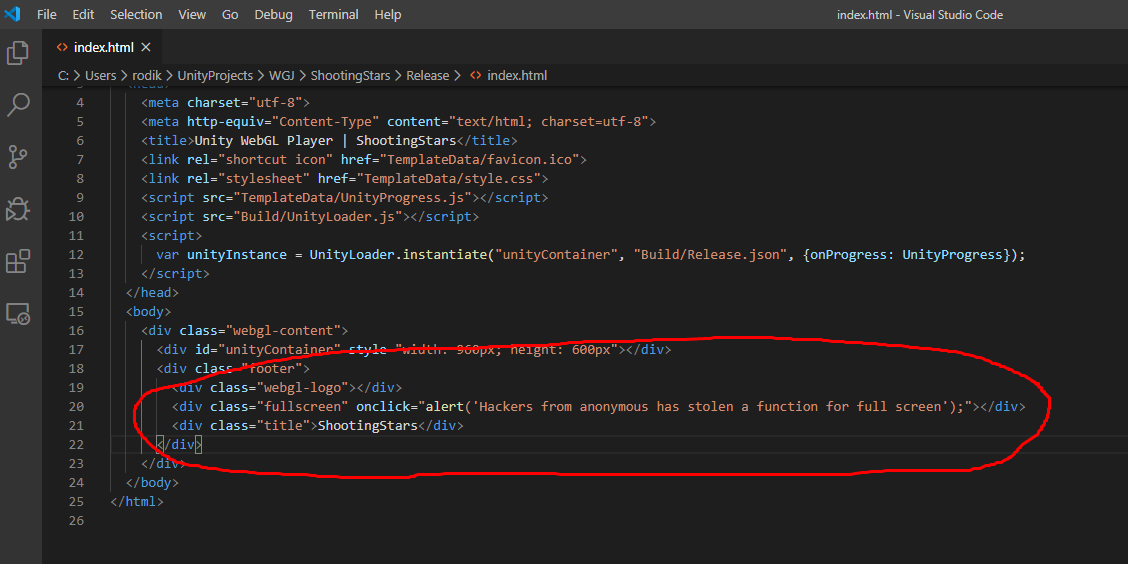Click the UnityProgress argument on line 12
1128x564 pixels.
[952, 255]
